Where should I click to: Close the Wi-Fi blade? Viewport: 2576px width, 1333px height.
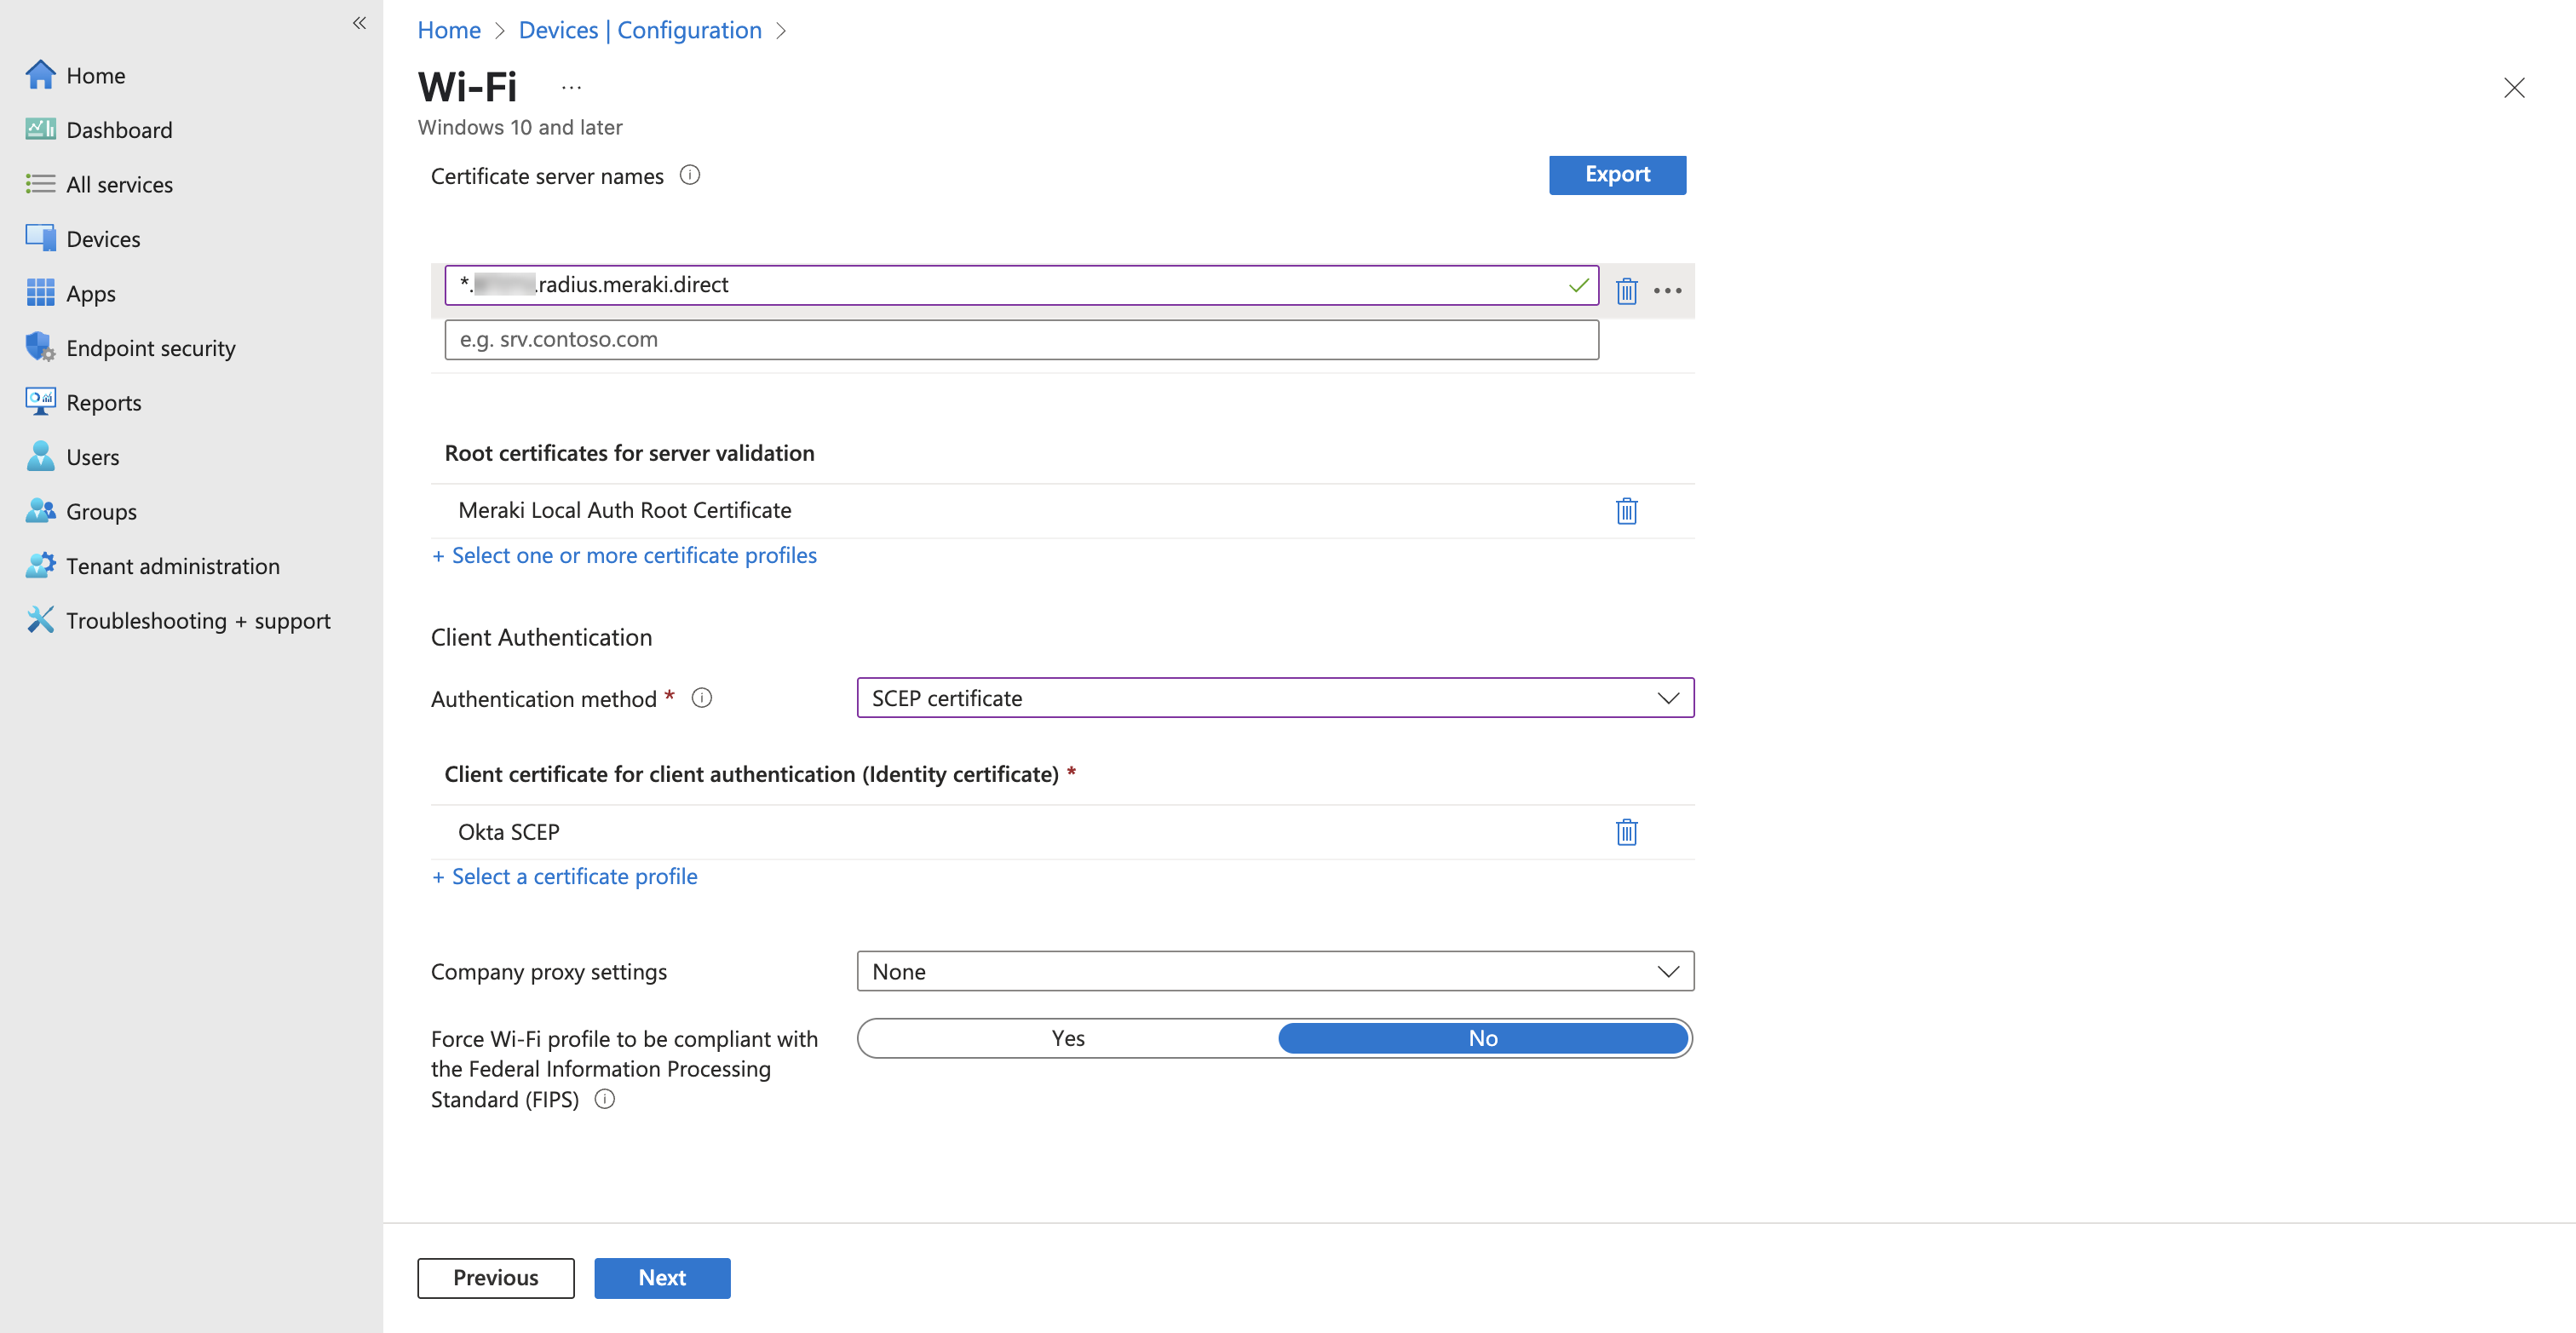(x=2514, y=88)
